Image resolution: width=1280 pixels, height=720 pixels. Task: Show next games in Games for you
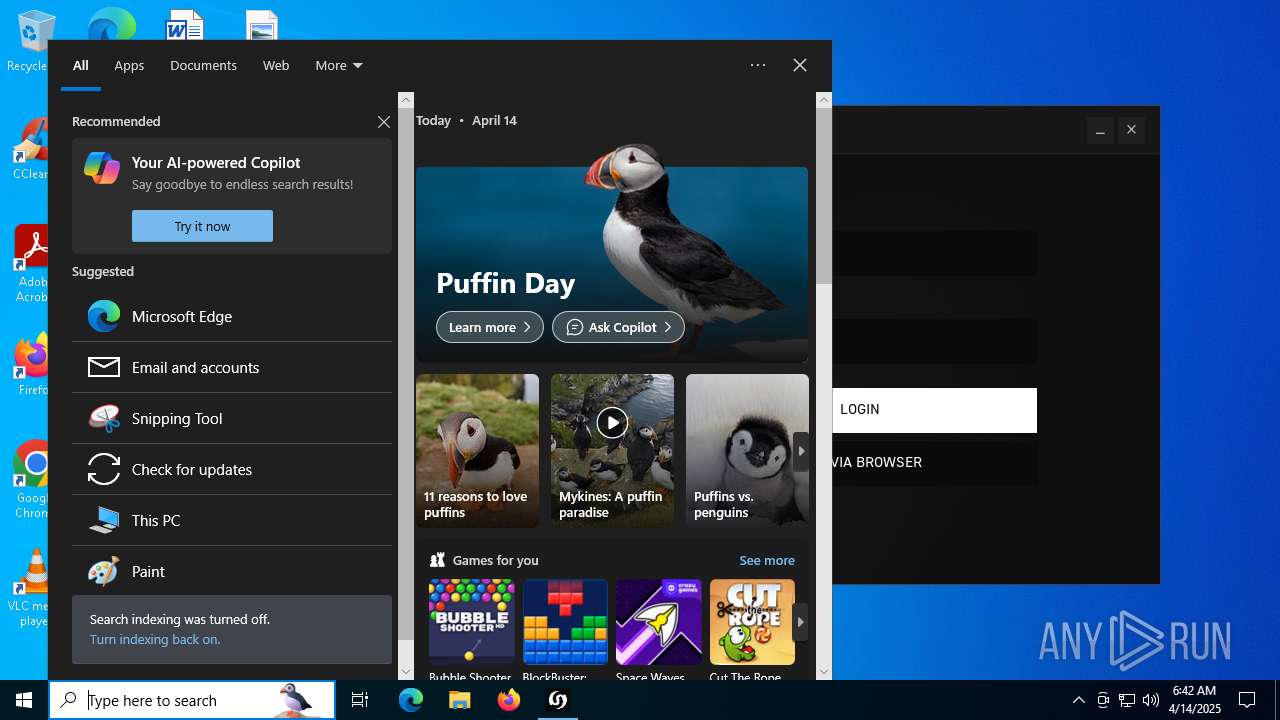pos(800,622)
